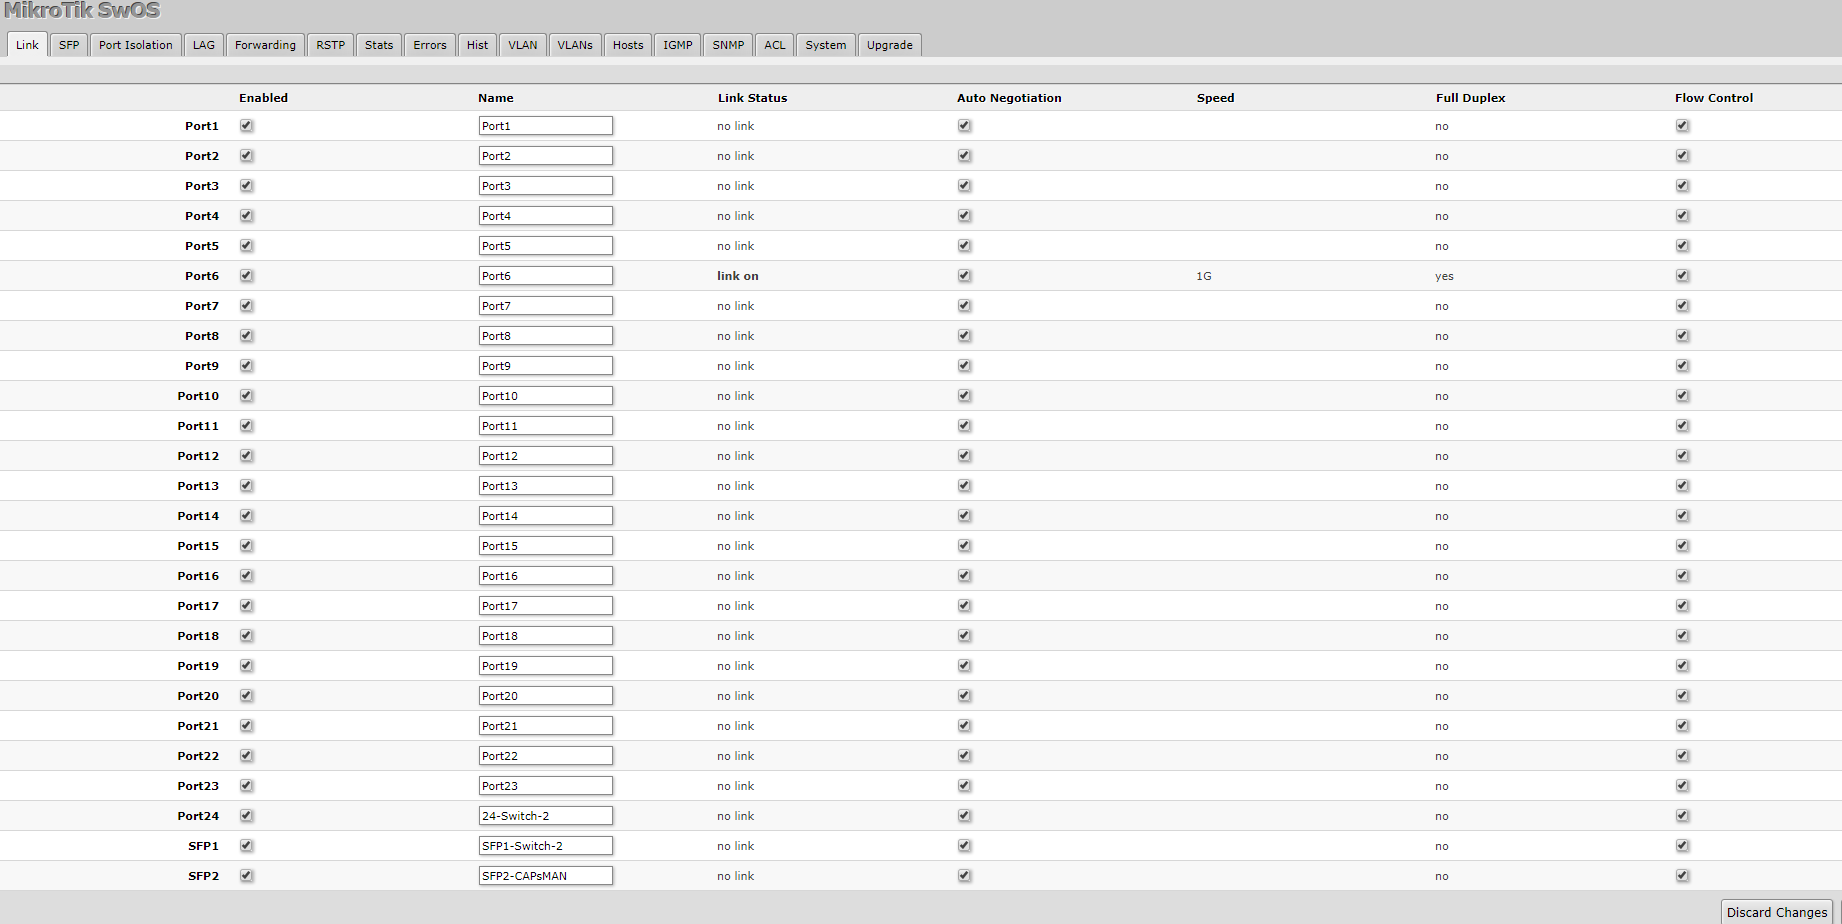Click Port1 "no link" status
1842x924 pixels.
click(x=736, y=126)
